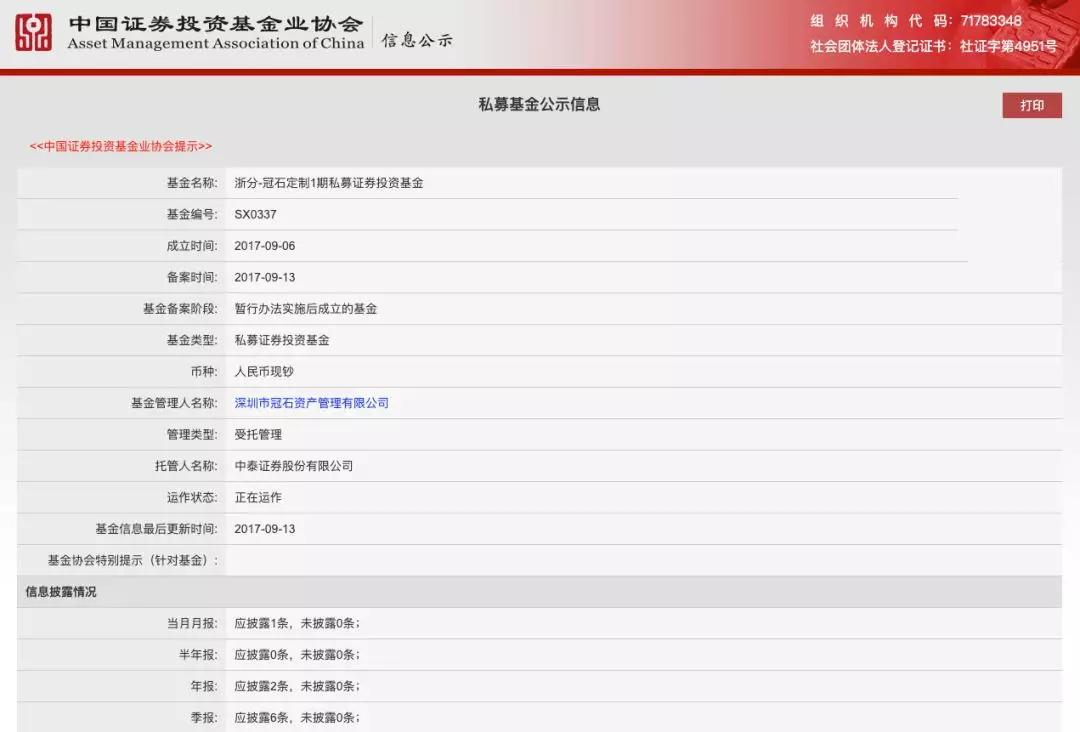Click the 打印 print button
Screen dimensions: 1080x732
tap(1031, 105)
